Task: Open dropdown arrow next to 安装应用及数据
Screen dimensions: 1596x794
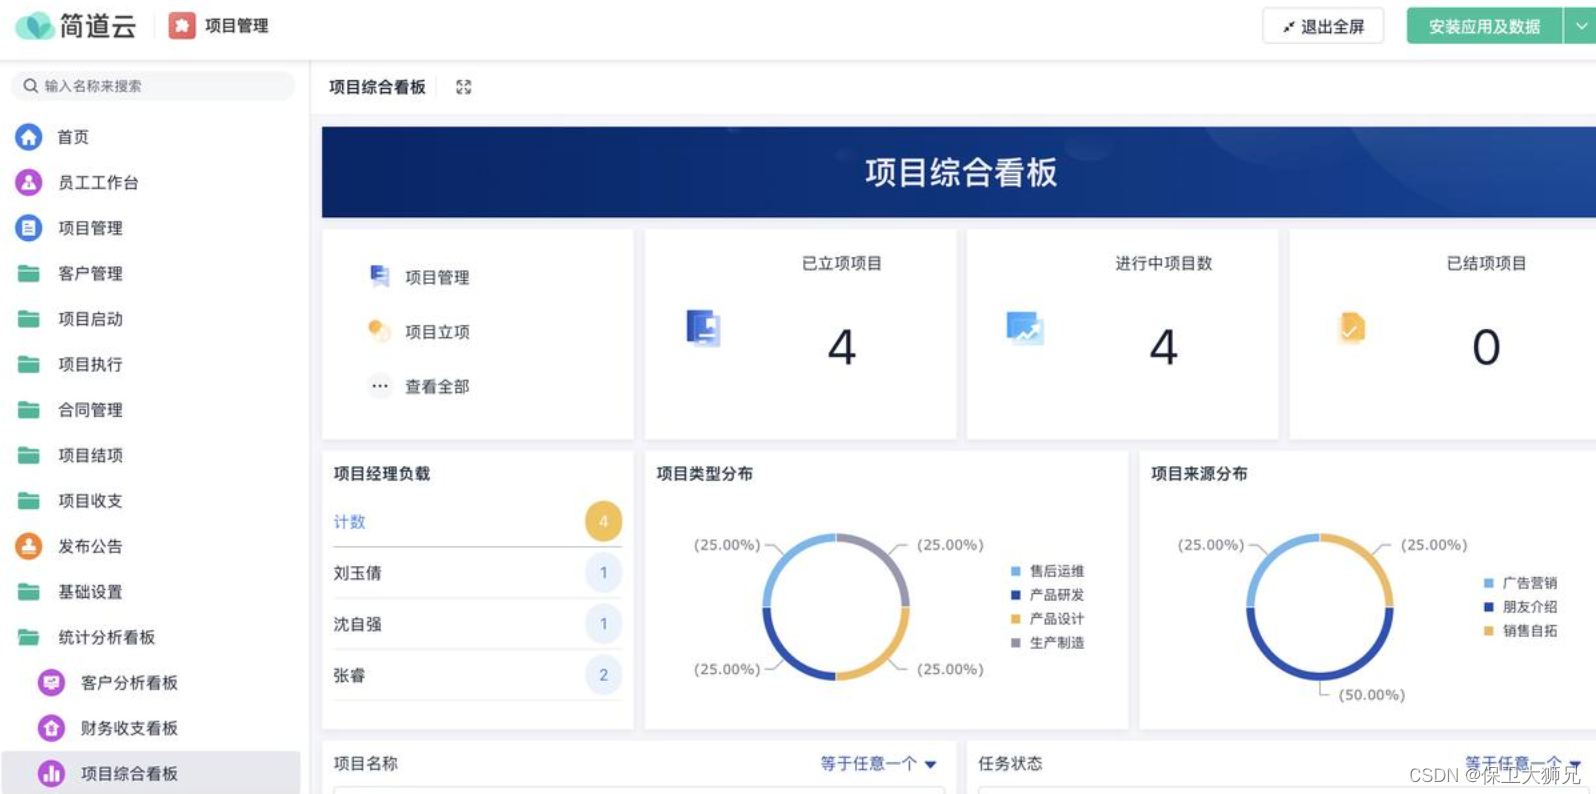Action: coord(1580,26)
